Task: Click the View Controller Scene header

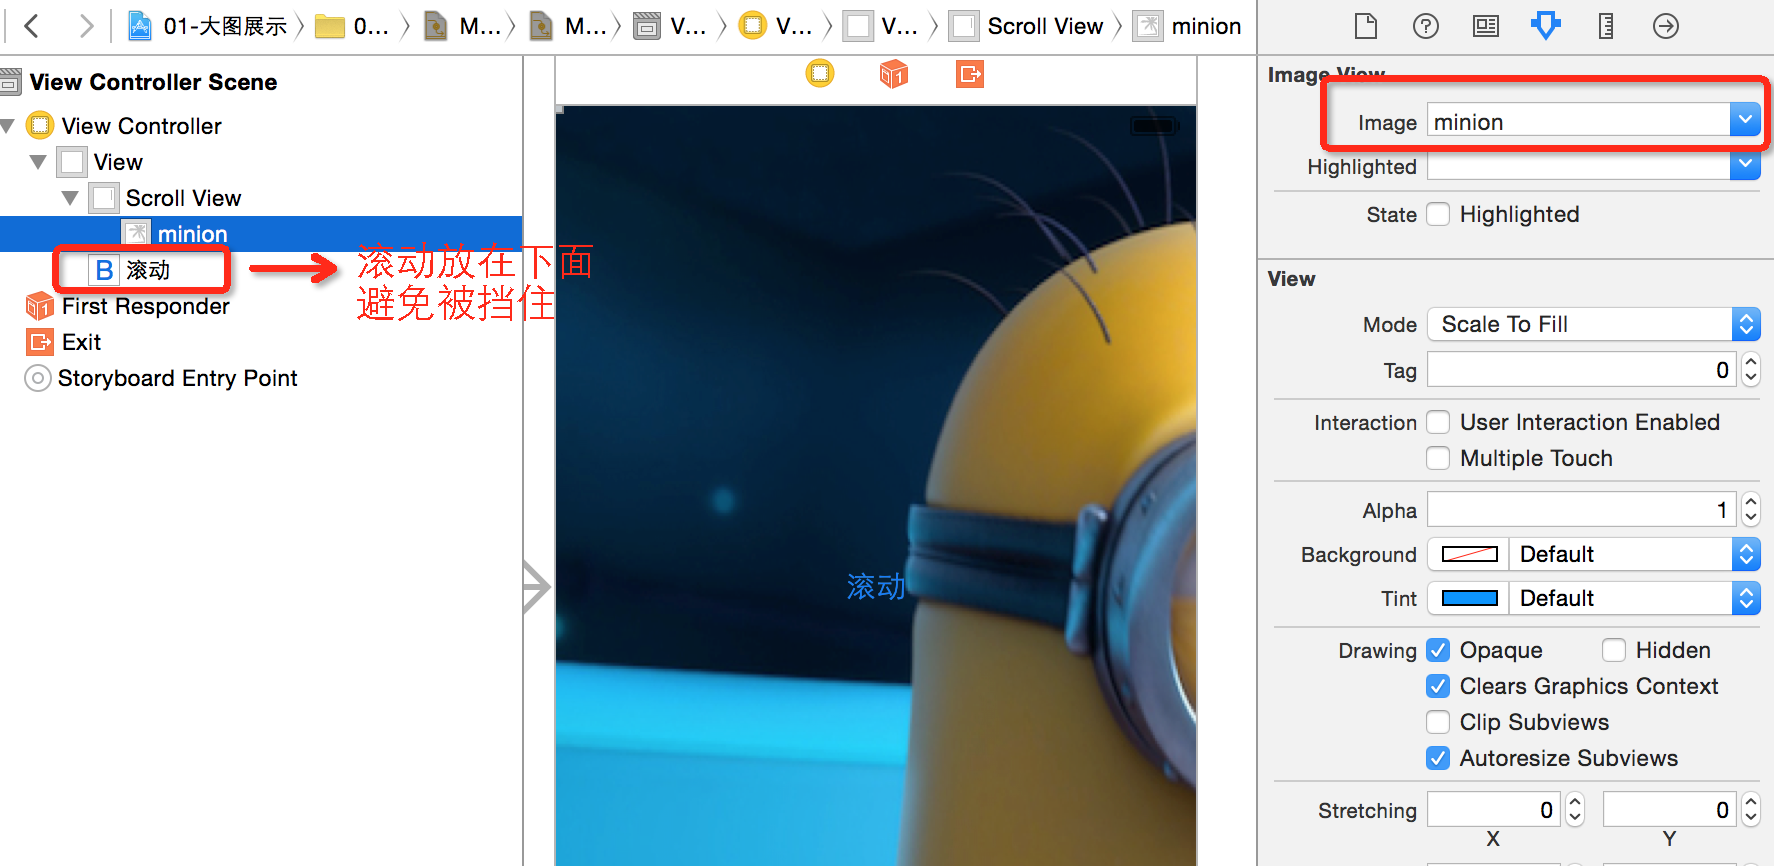Action: point(153,82)
